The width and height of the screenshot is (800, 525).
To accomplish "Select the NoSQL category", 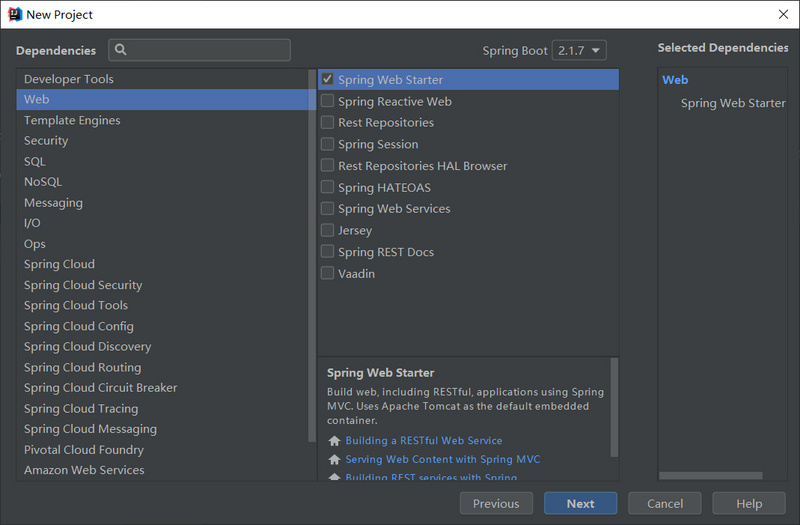I will pos(163,182).
